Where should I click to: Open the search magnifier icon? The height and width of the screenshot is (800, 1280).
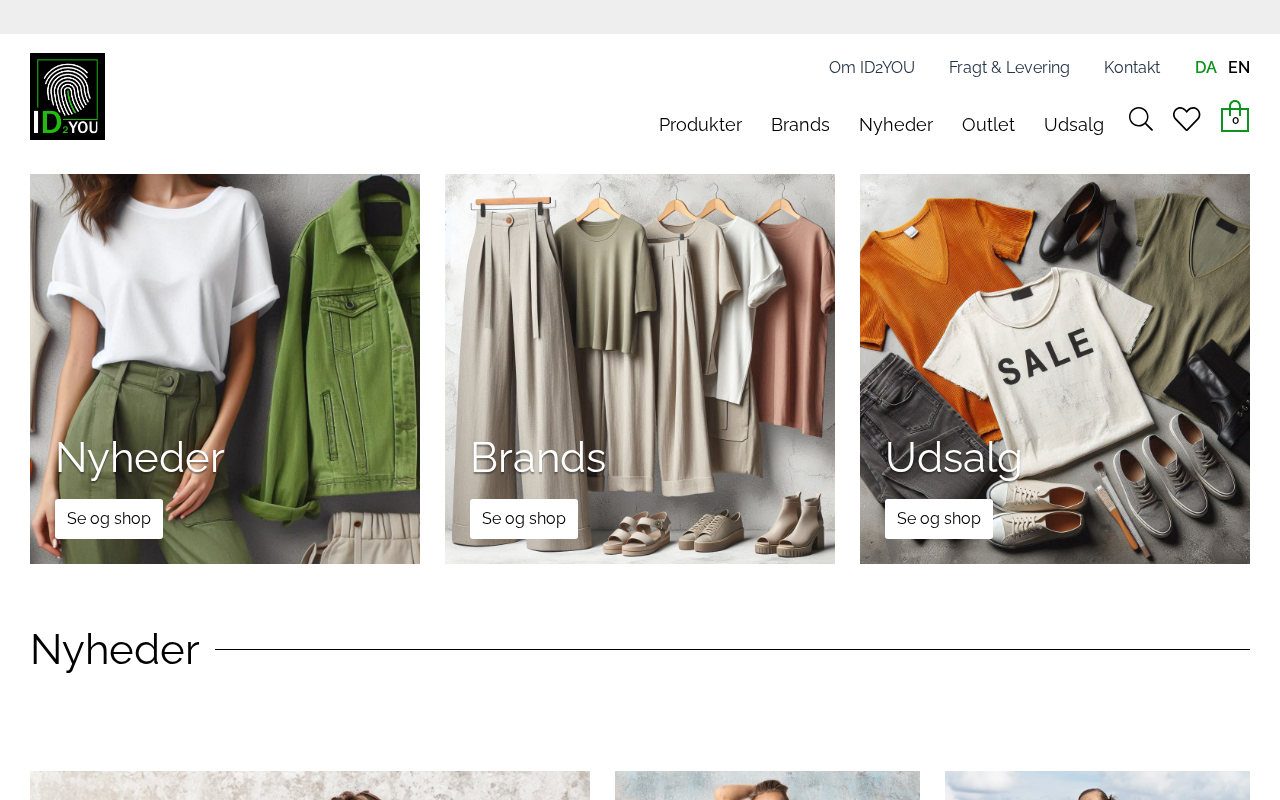click(x=1141, y=120)
